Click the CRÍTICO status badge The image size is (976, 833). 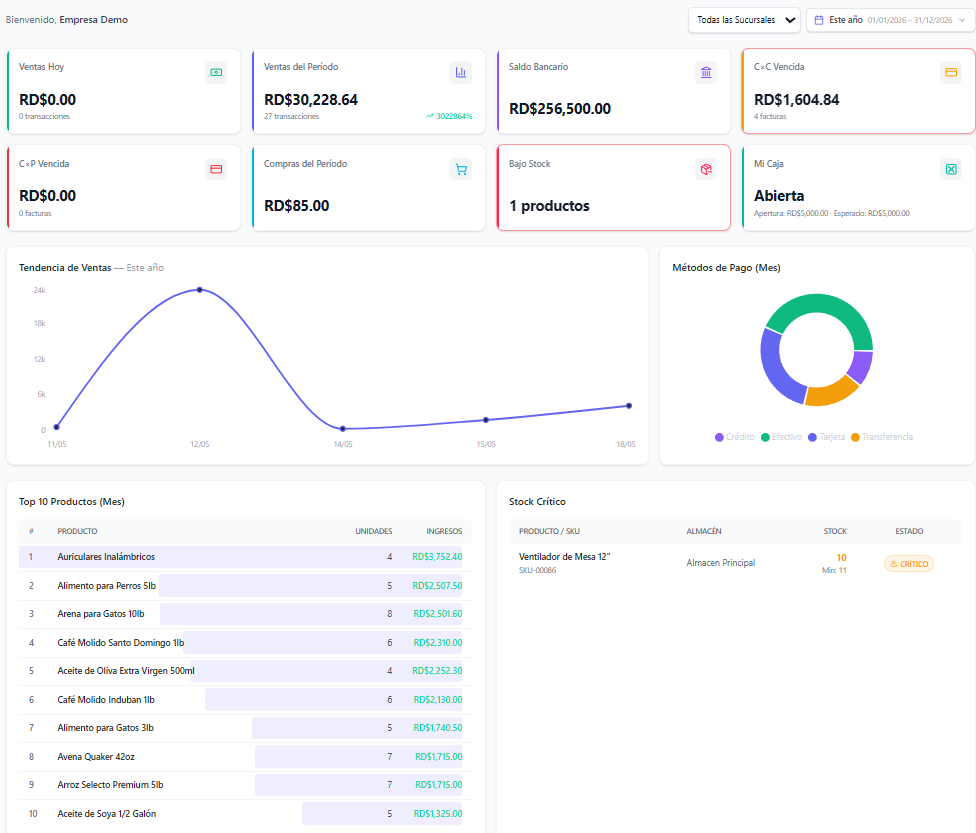pyautogui.click(x=908, y=564)
